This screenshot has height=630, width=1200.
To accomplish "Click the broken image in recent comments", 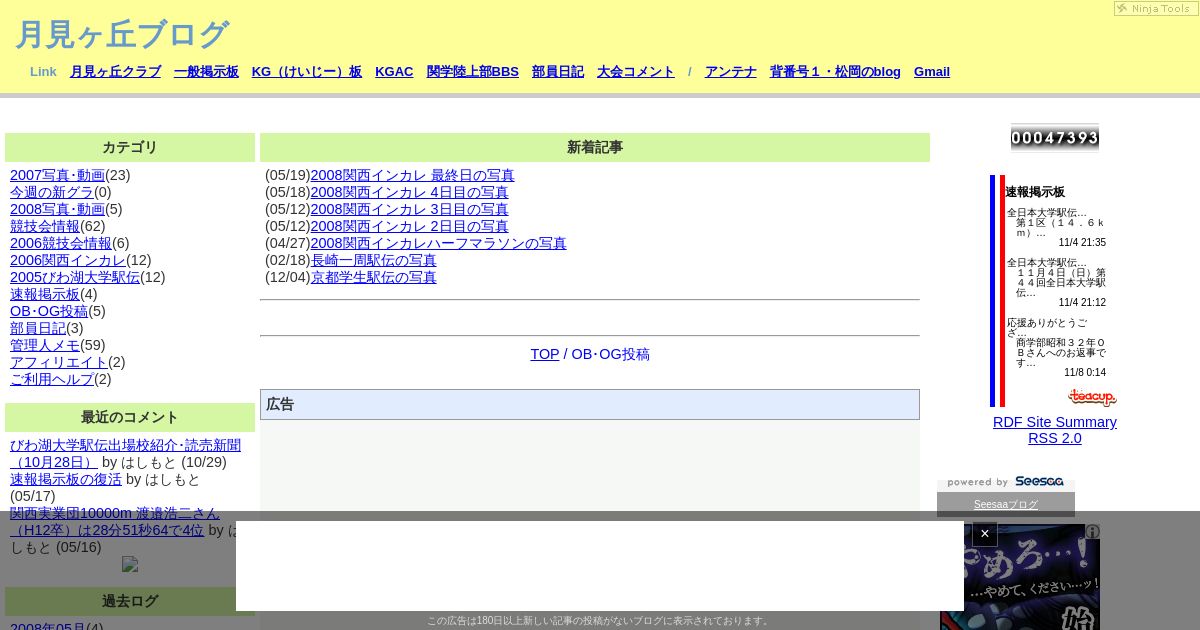I will [130, 564].
